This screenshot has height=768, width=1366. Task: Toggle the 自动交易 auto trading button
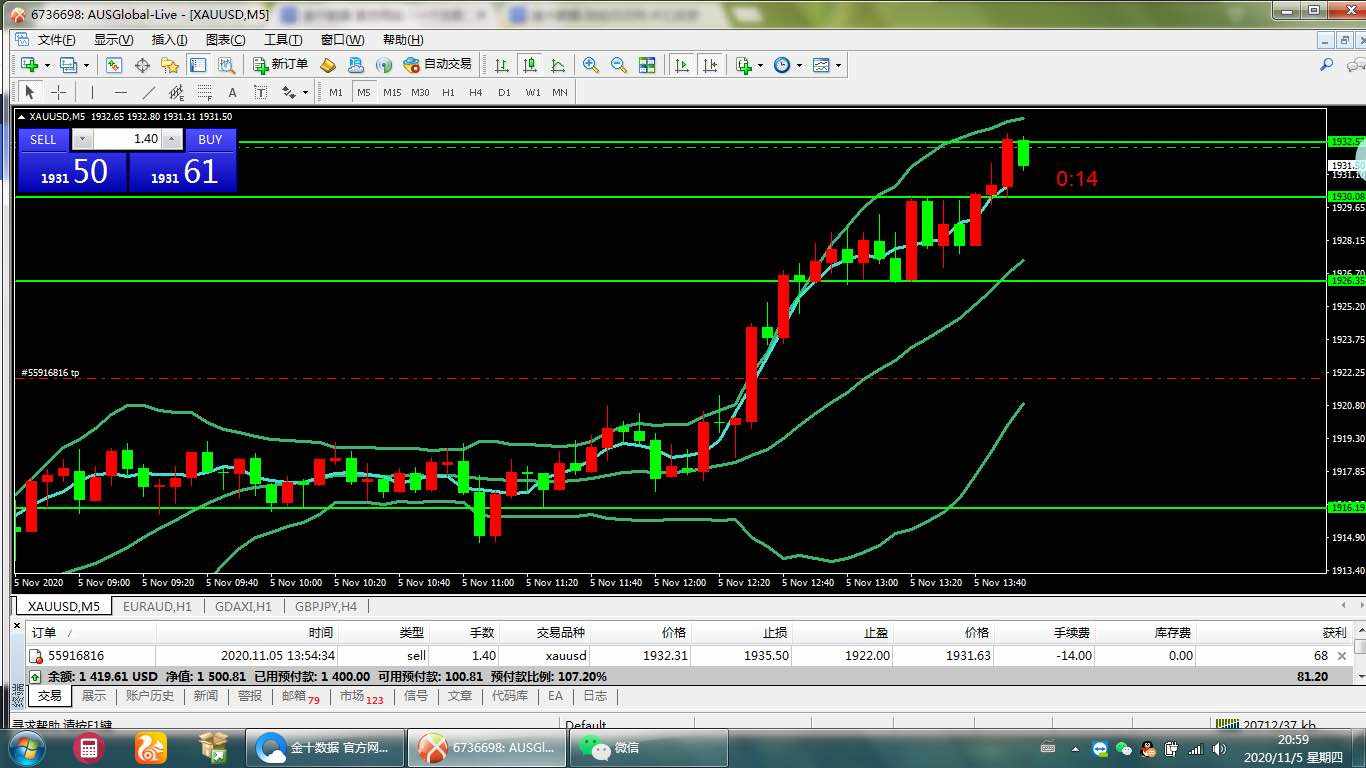[x=437, y=64]
